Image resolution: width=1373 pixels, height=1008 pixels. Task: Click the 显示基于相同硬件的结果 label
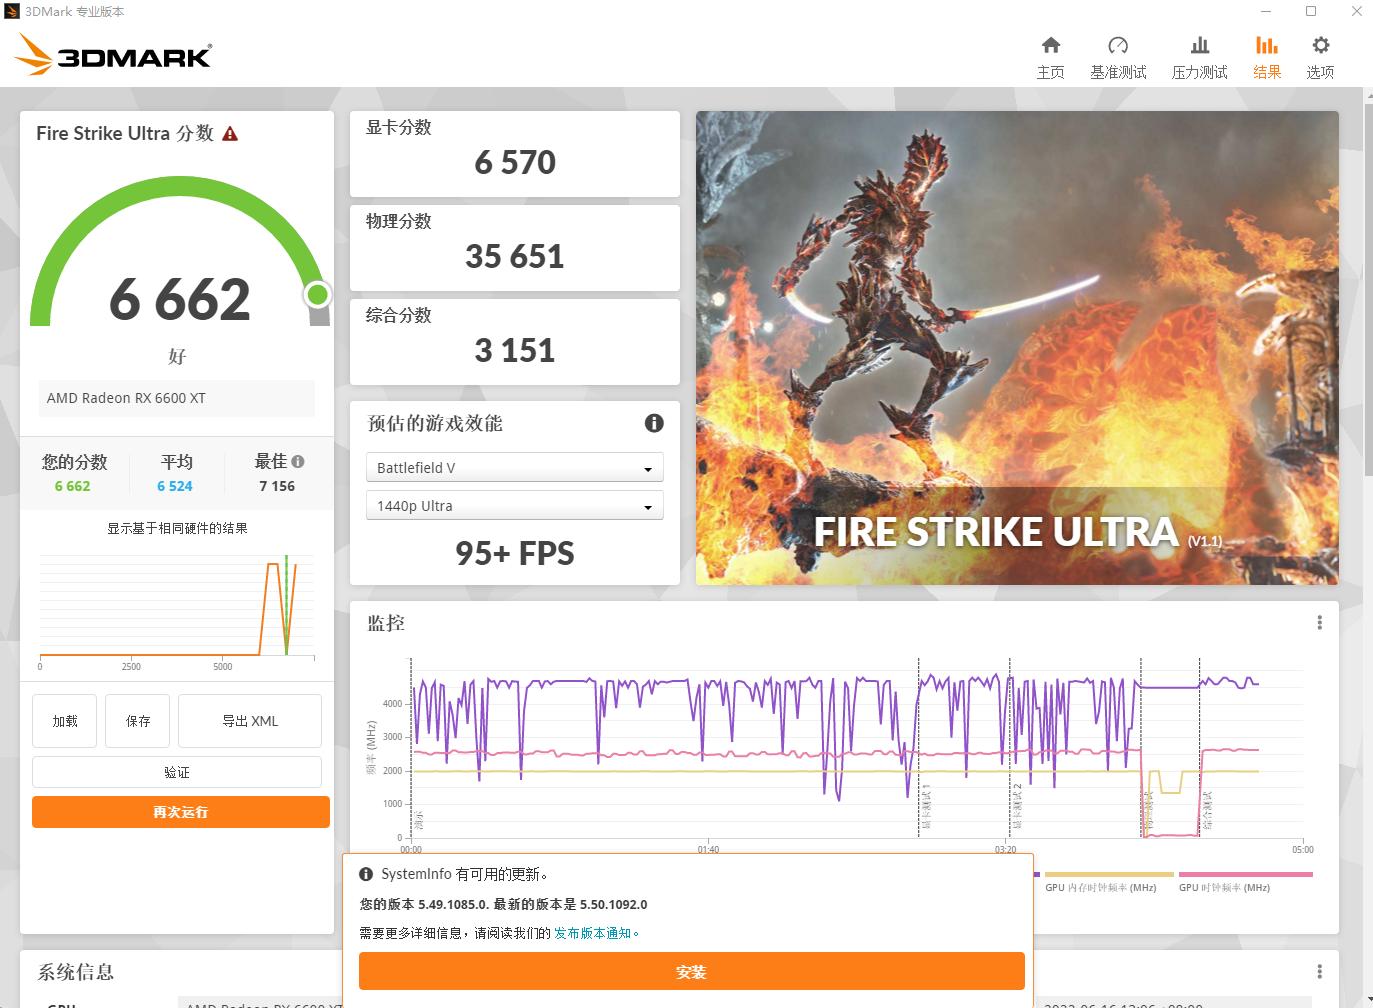pos(177,528)
